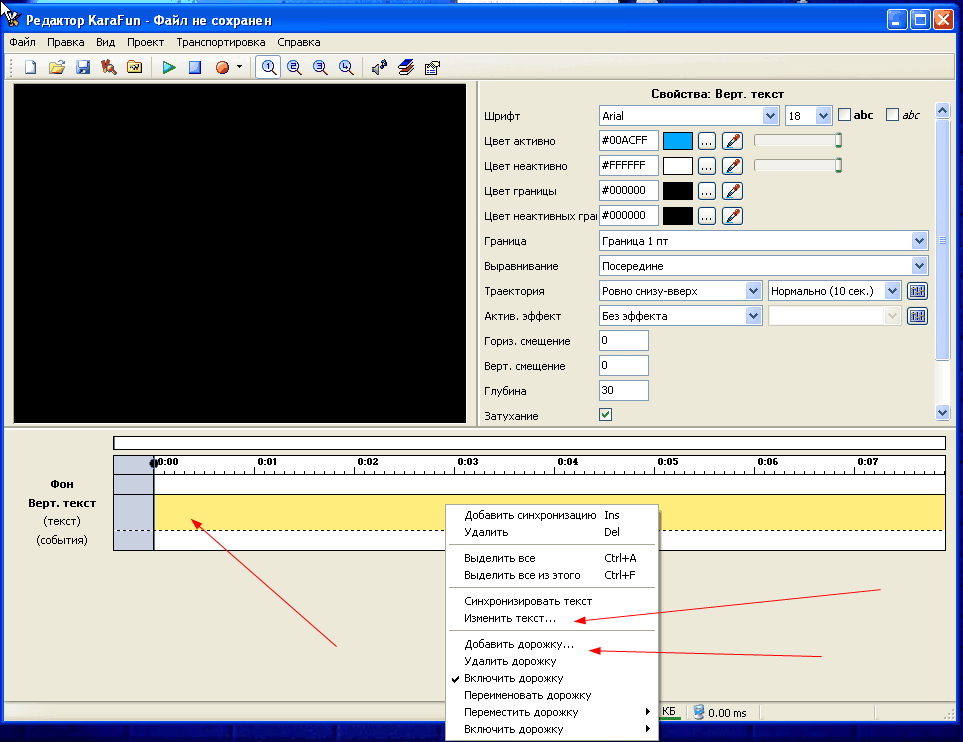Image resolution: width=963 pixels, height=742 pixels.
Task: Click the ... button for border color
Action: [x=707, y=191]
